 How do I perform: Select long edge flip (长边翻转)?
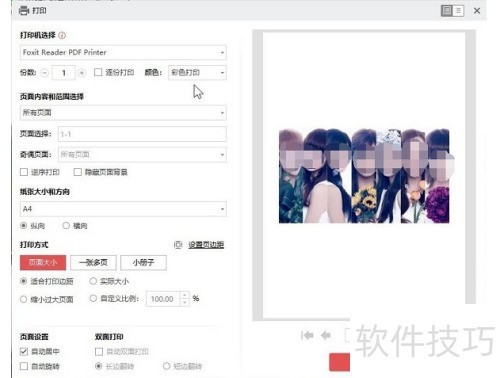pos(98,366)
